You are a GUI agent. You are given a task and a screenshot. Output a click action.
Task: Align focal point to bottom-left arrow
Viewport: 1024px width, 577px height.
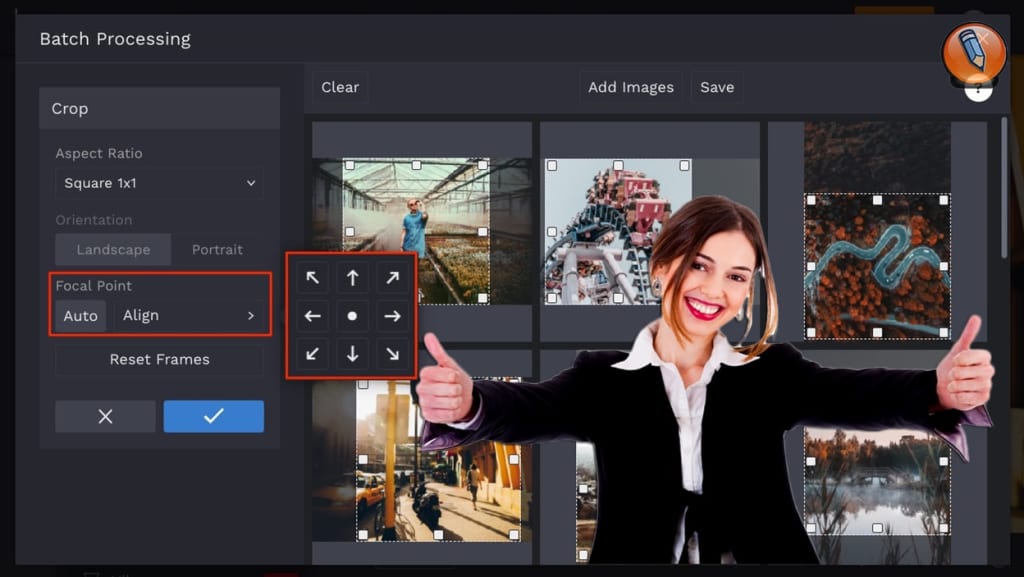click(313, 354)
